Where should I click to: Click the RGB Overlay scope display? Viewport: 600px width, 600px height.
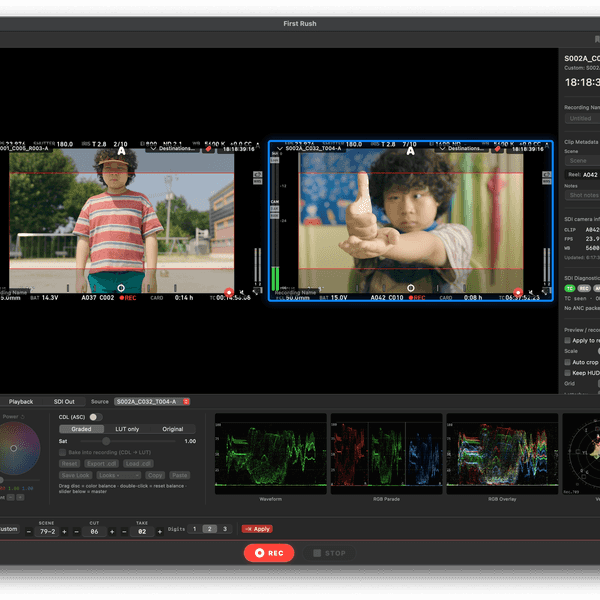click(502, 453)
